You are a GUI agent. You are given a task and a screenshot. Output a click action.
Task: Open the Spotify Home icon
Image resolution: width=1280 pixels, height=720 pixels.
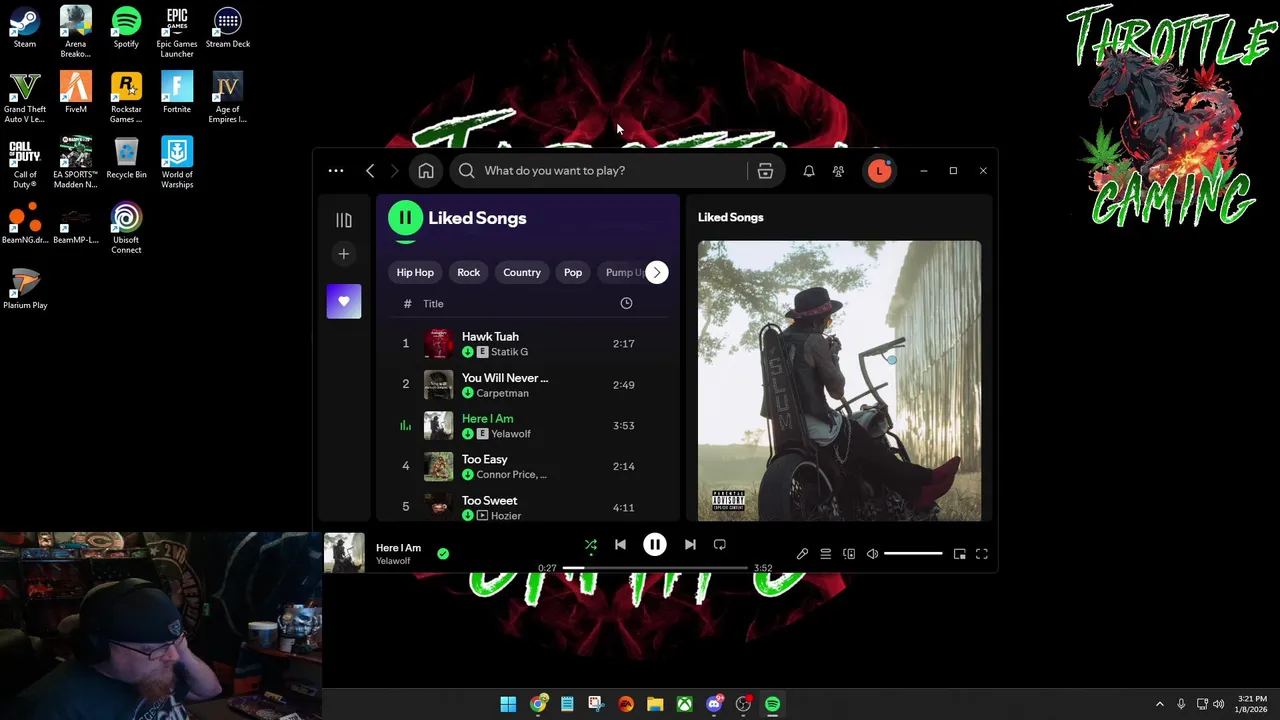(x=426, y=171)
